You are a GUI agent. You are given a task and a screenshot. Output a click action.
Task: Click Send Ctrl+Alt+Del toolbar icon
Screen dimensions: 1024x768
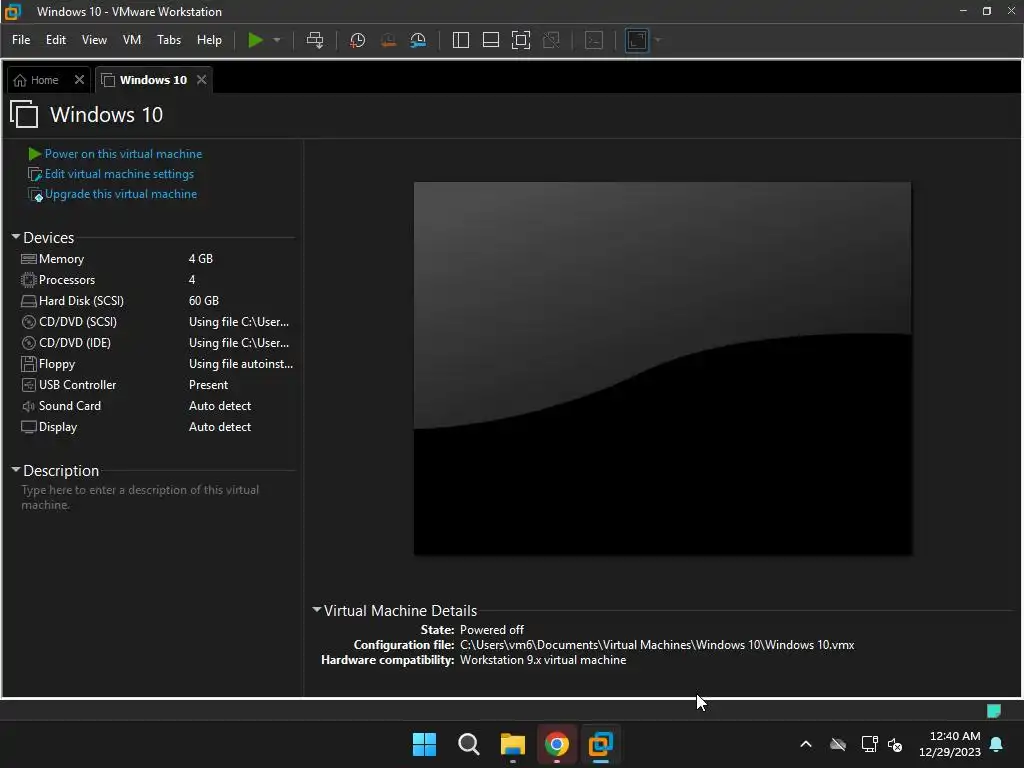pyautogui.click(x=315, y=40)
